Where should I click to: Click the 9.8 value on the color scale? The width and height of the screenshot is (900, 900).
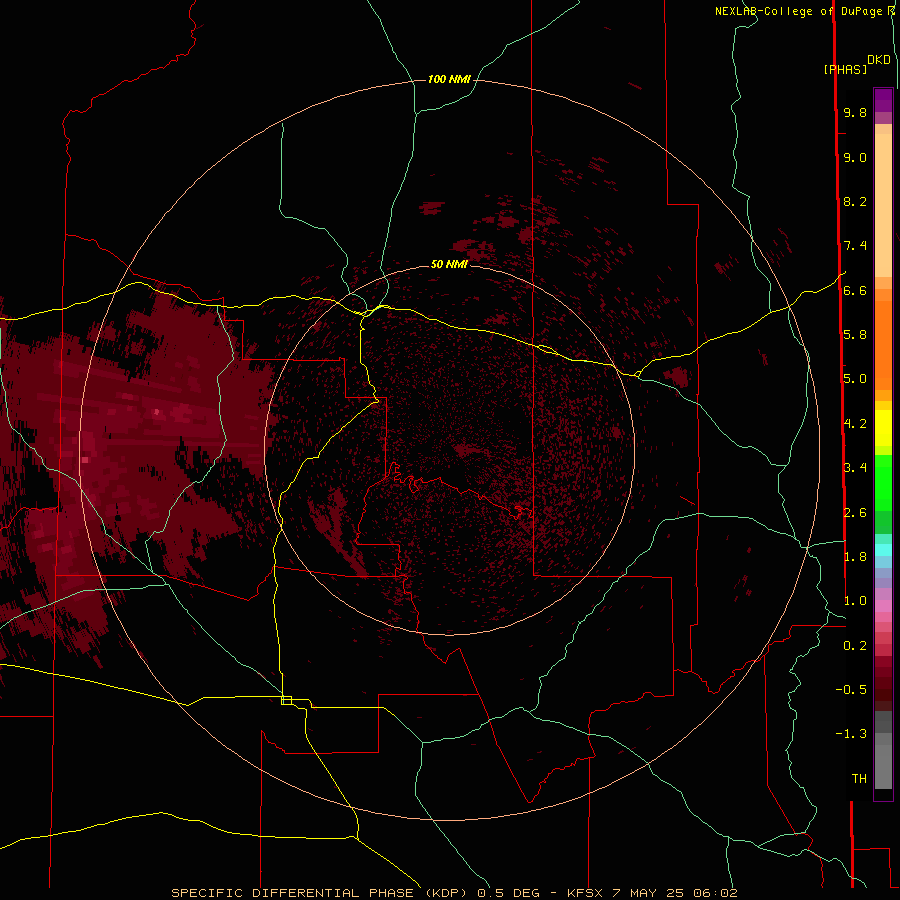[x=855, y=112]
